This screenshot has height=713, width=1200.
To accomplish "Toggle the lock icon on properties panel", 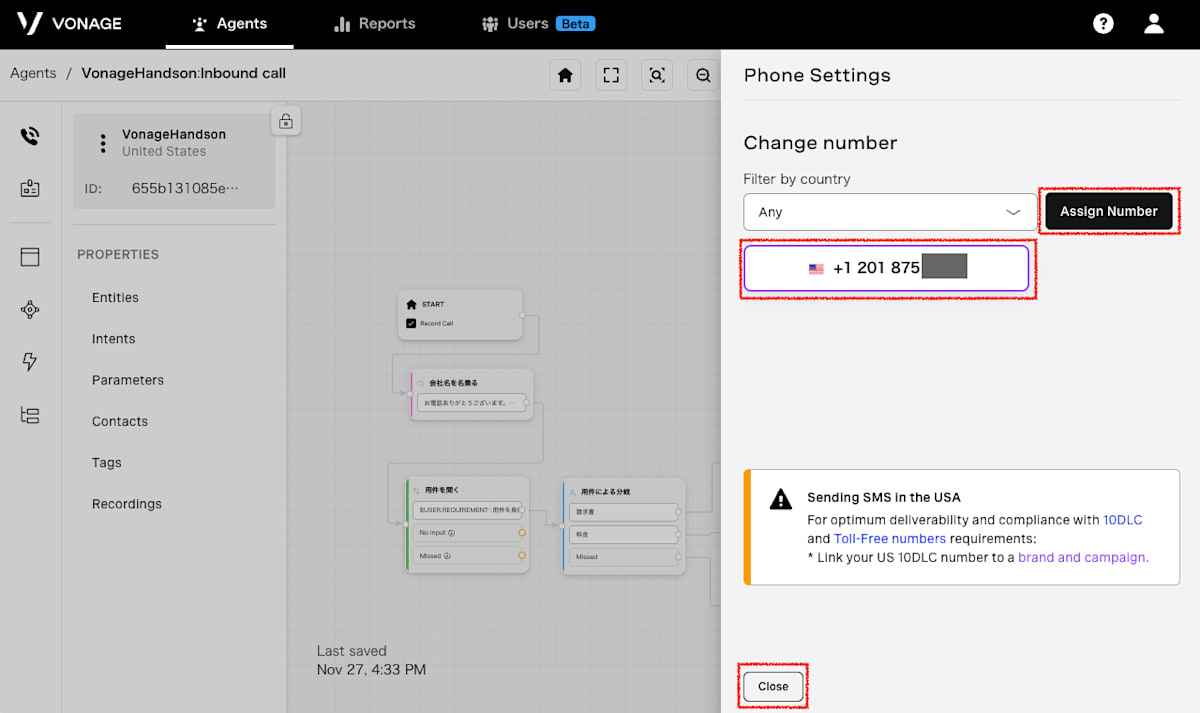I will [286, 121].
